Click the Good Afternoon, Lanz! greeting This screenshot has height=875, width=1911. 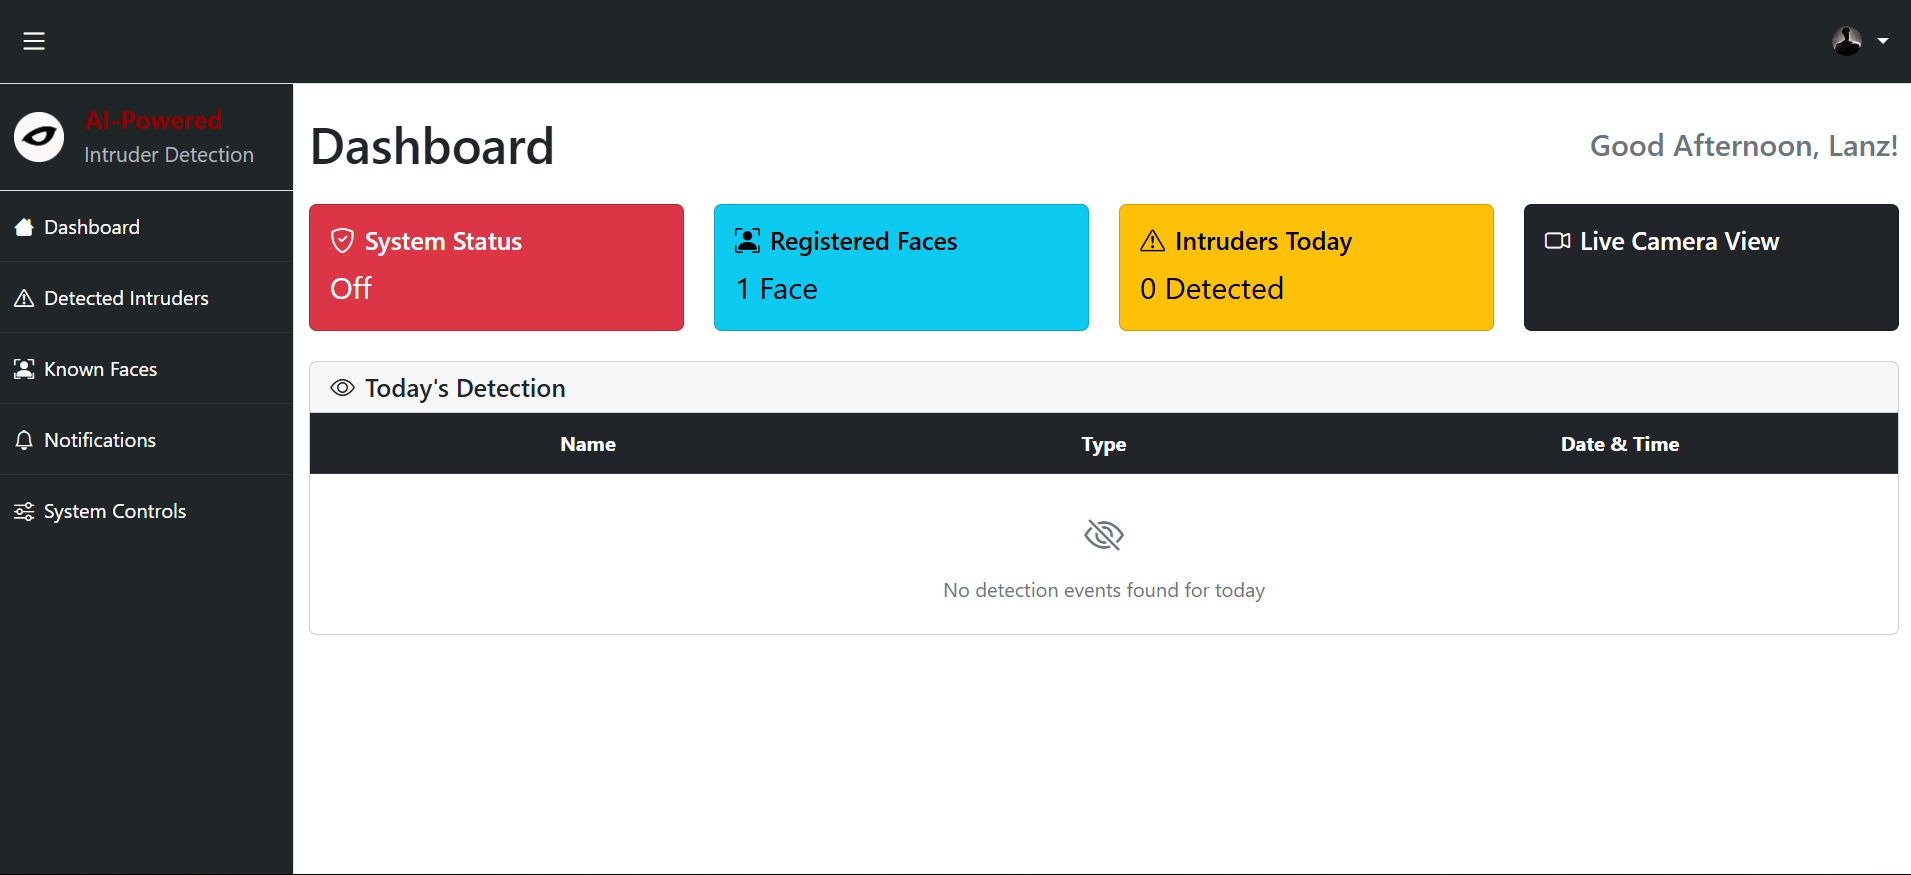pos(1744,146)
